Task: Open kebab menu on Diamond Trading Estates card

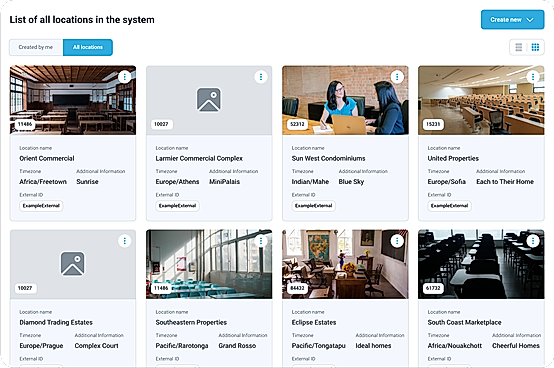Action: pos(124,241)
